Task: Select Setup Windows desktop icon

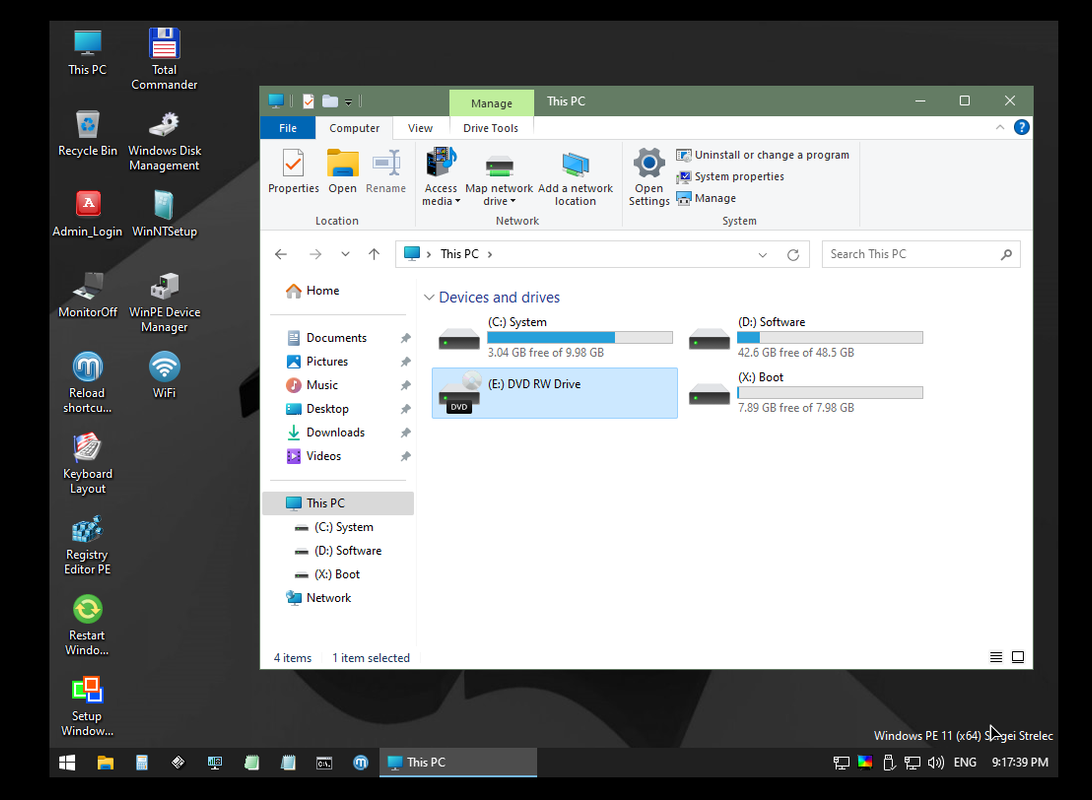Action: [88, 706]
